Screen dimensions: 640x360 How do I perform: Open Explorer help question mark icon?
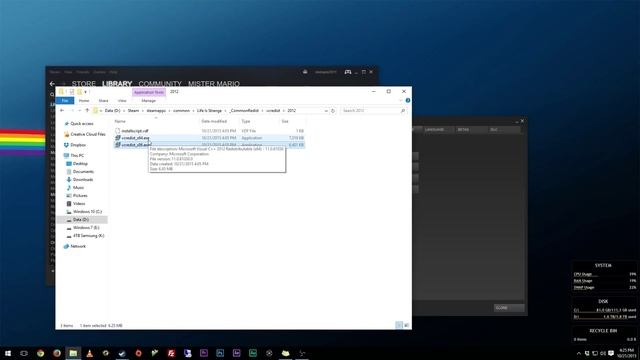coord(408,100)
